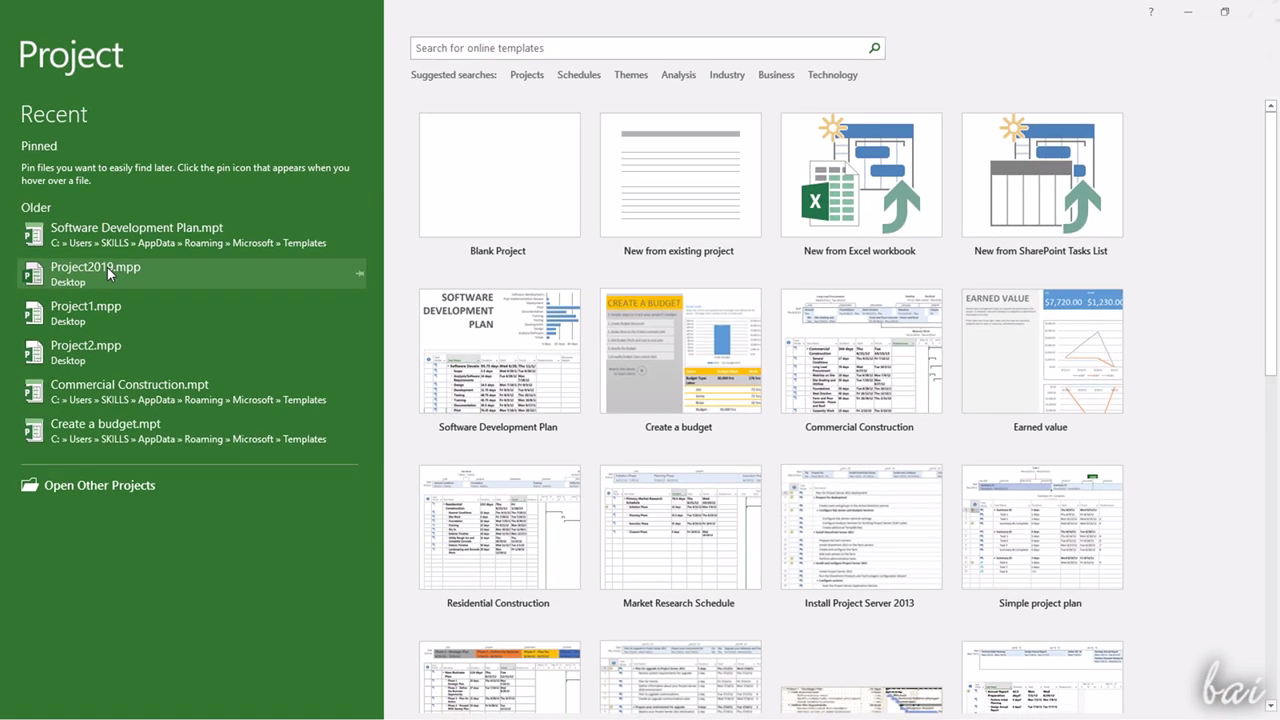This screenshot has width=1280, height=720.
Task: Open Other Projects link
Action: pyautogui.click(x=99, y=486)
